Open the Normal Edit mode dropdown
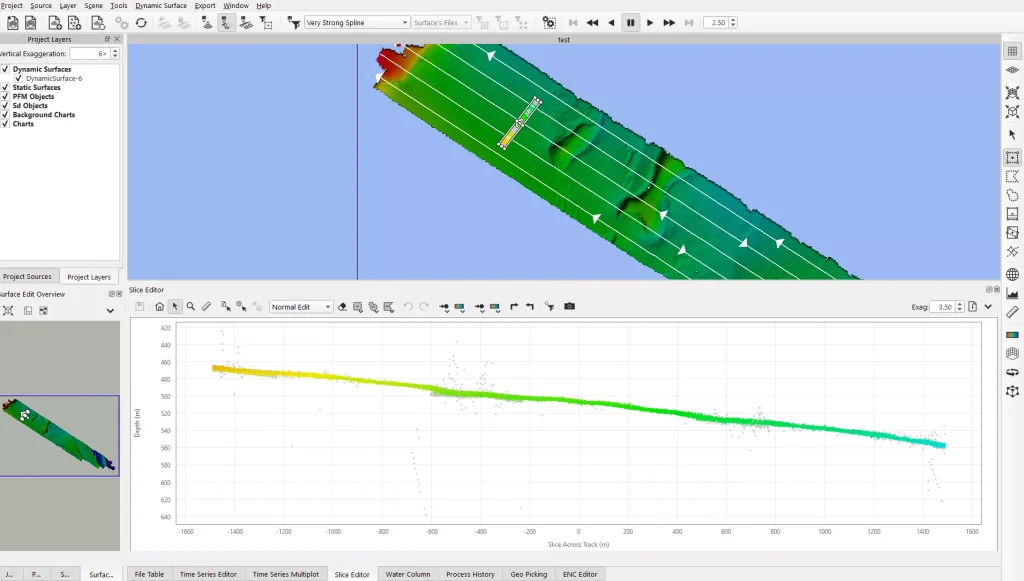The width and height of the screenshot is (1024, 581). click(300, 307)
